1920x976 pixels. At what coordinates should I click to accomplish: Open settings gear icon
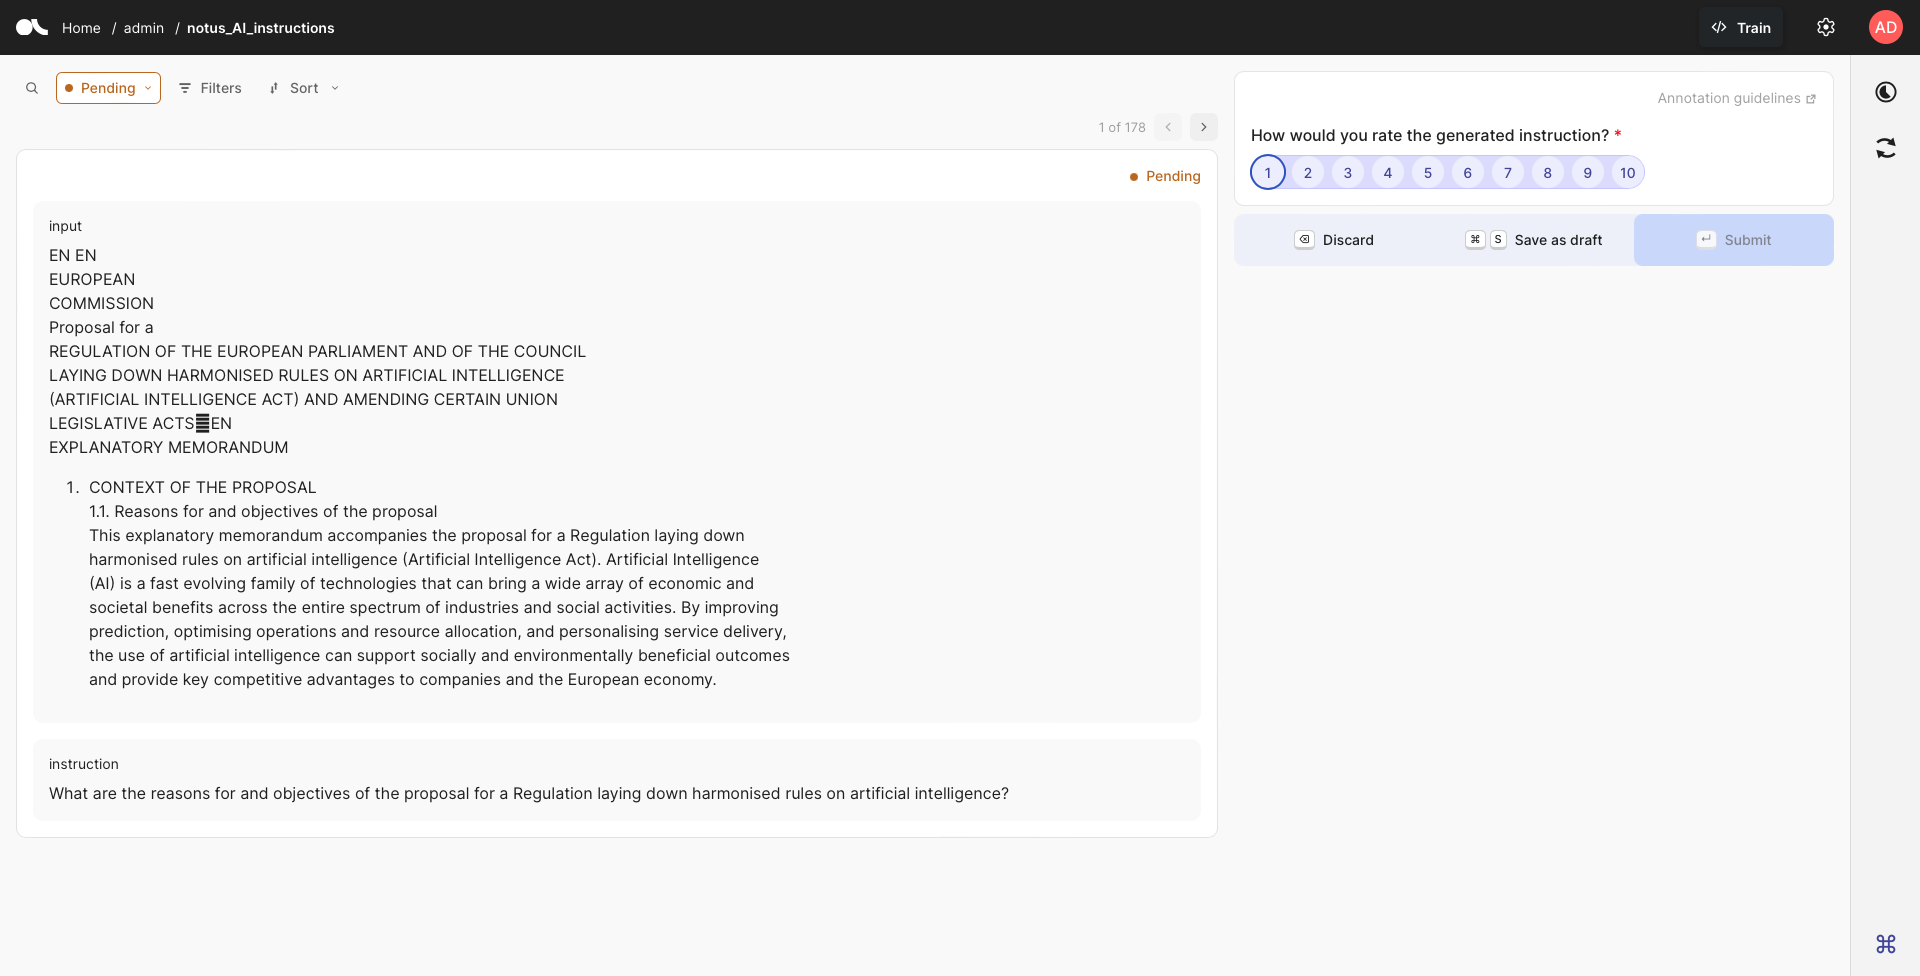[x=1825, y=27]
